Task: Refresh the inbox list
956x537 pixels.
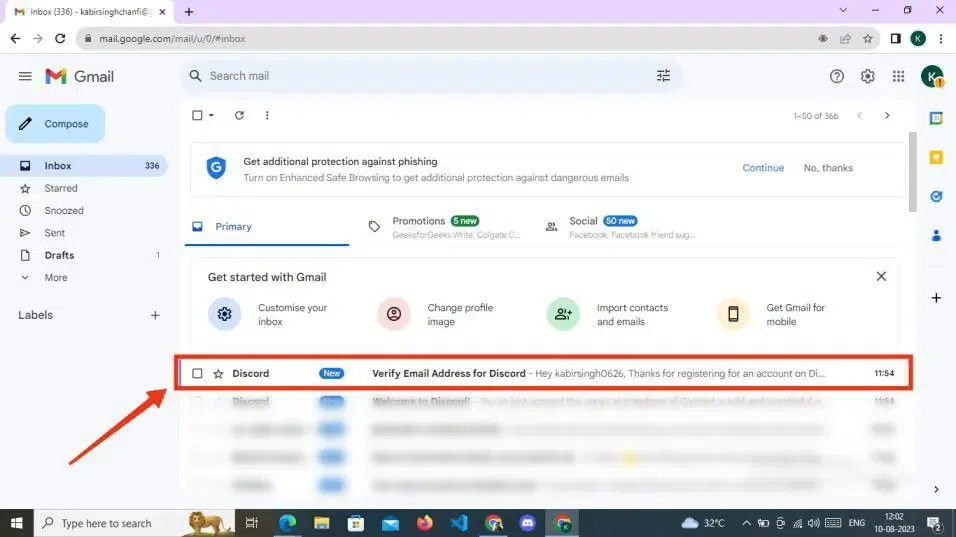Action: tap(239, 115)
